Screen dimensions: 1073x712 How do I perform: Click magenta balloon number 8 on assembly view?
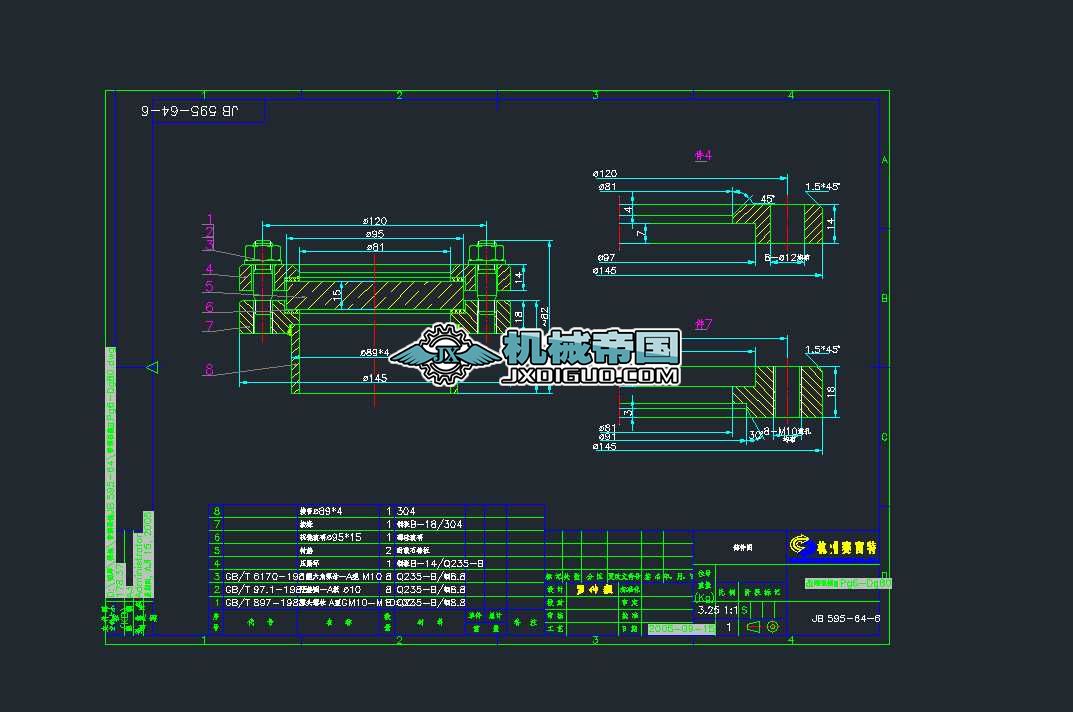(x=209, y=369)
